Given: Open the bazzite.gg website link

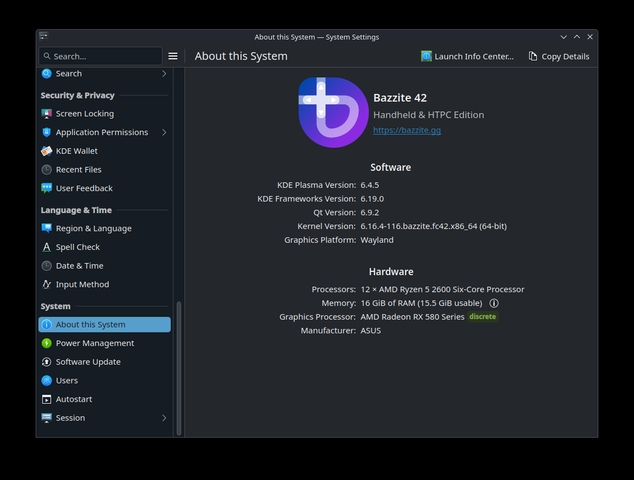Looking at the screenshot, I should [x=406, y=131].
